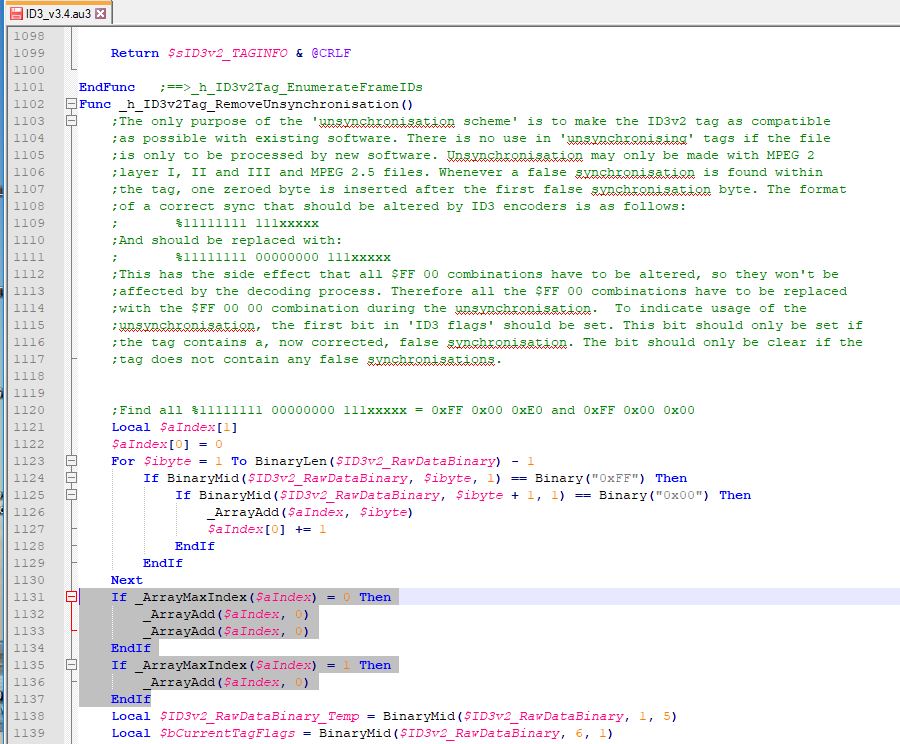
Task: Click the EndIf keyword on line 1134
Action: pyautogui.click(x=131, y=648)
